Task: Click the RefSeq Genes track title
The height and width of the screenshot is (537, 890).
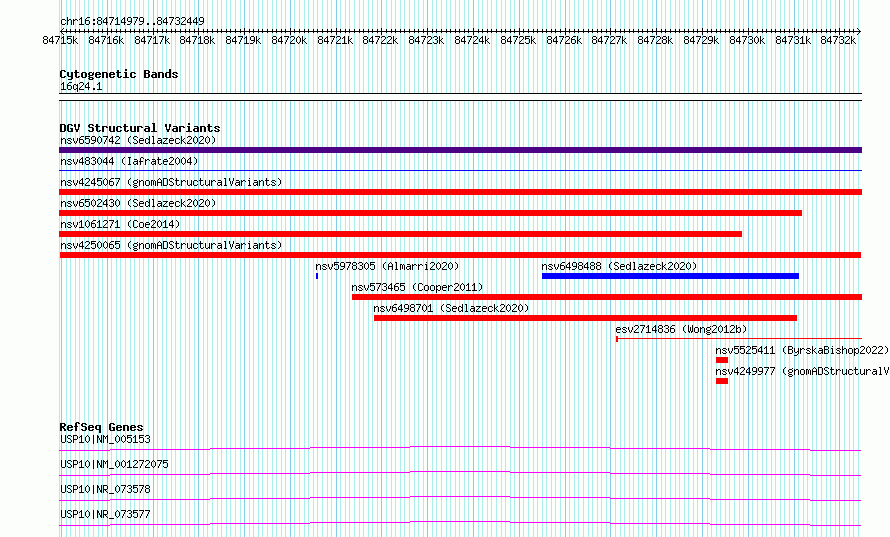Action: coord(101,427)
